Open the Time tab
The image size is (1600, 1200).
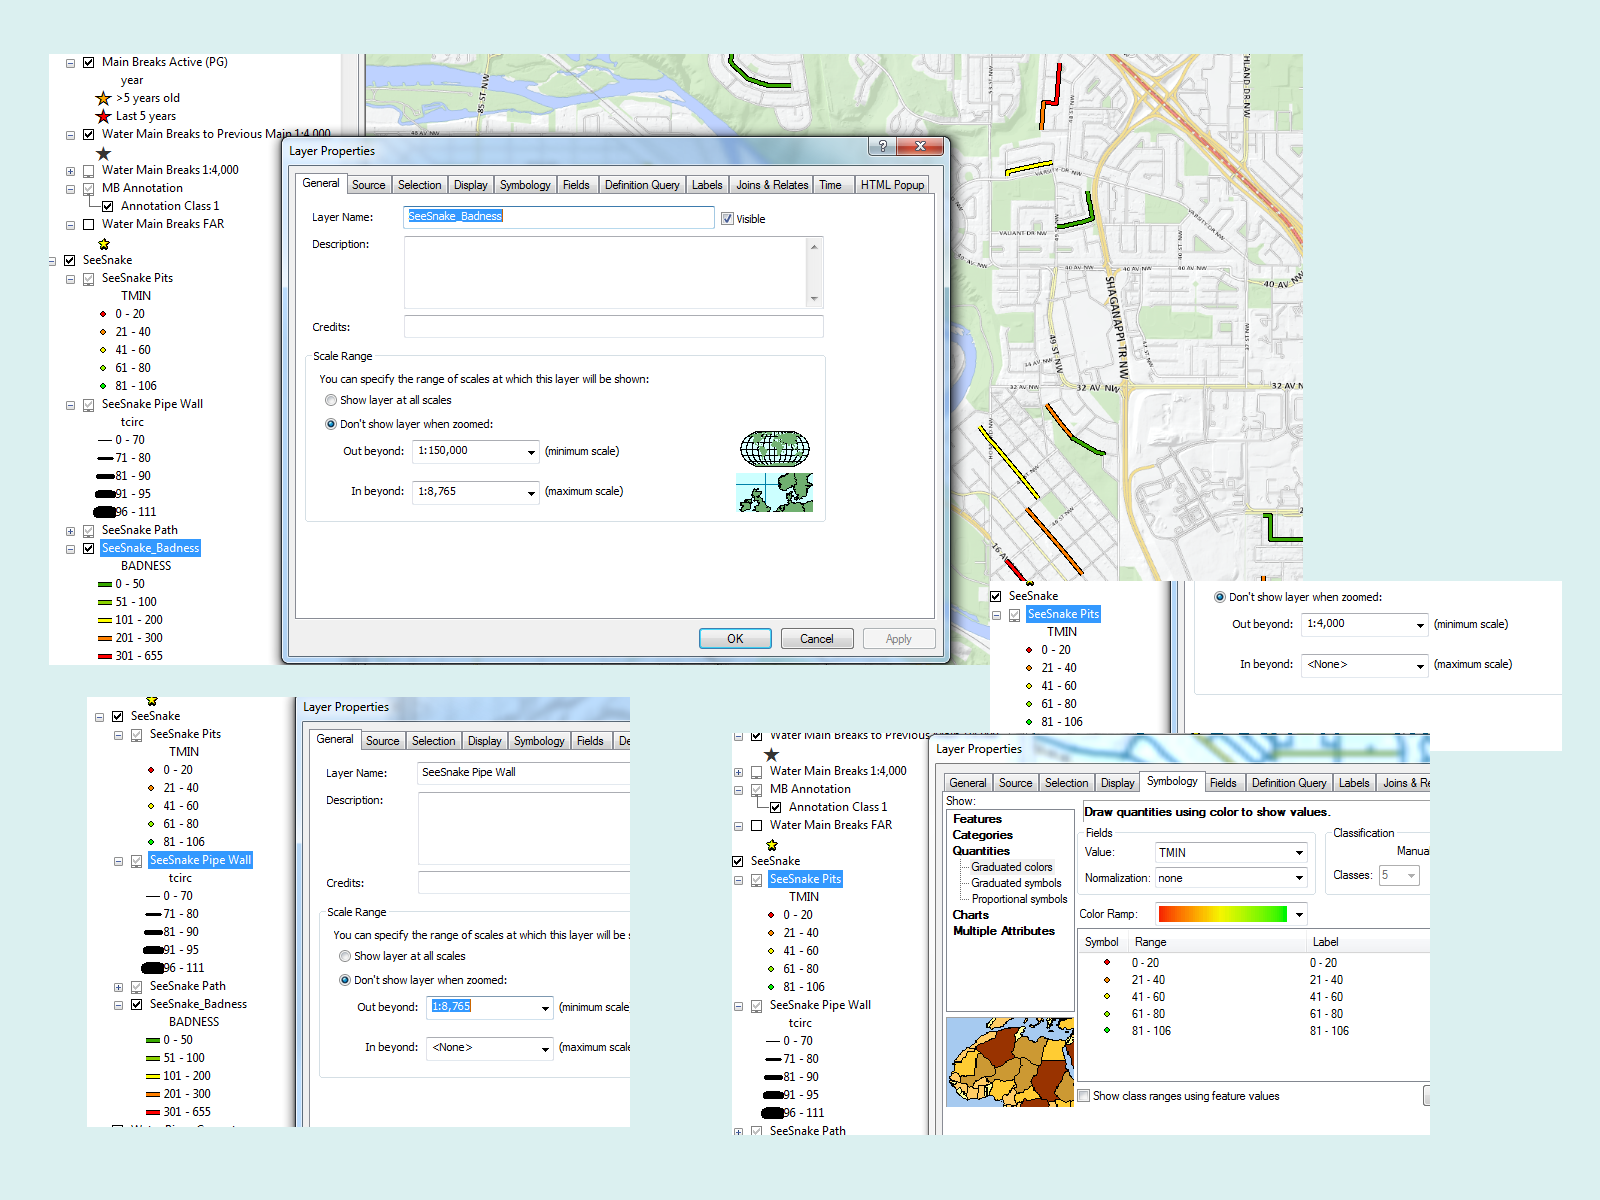pyautogui.click(x=830, y=185)
